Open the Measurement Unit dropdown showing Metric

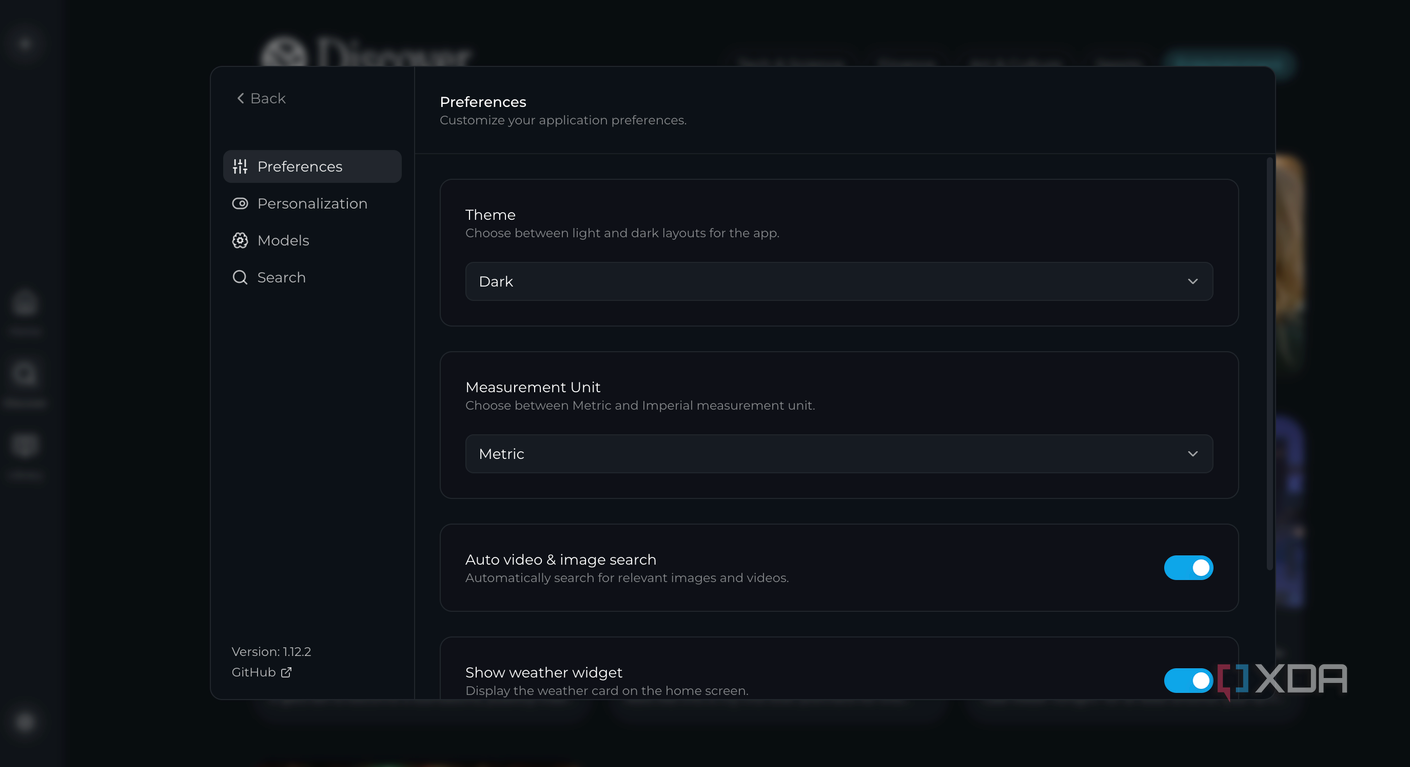pyautogui.click(x=839, y=454)
